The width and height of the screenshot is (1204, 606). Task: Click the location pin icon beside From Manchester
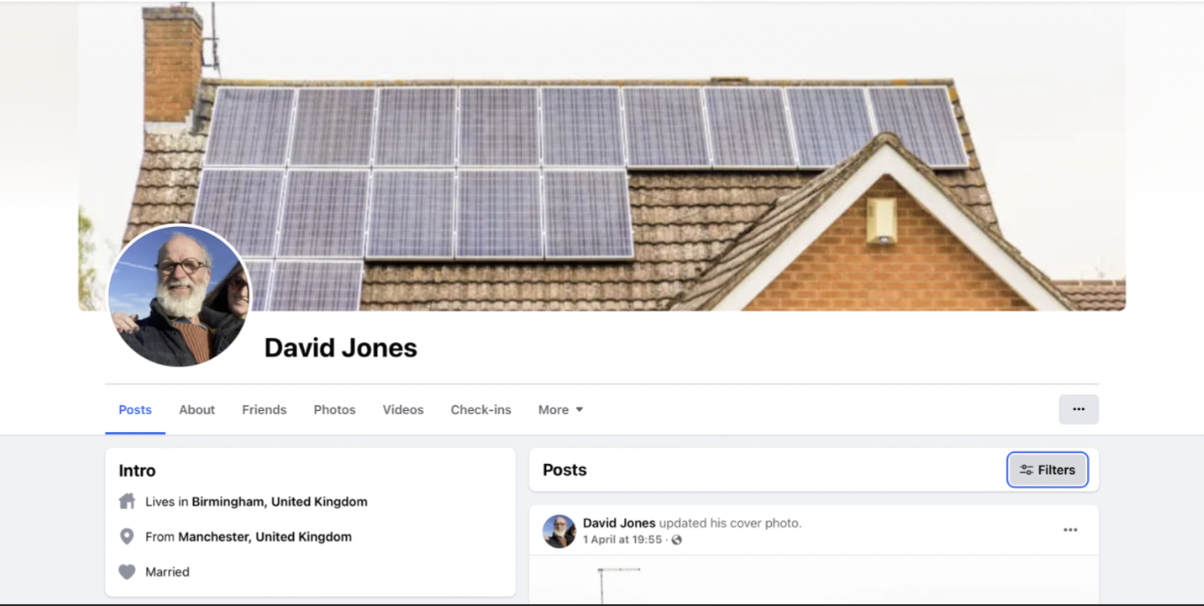pos(127,537)
